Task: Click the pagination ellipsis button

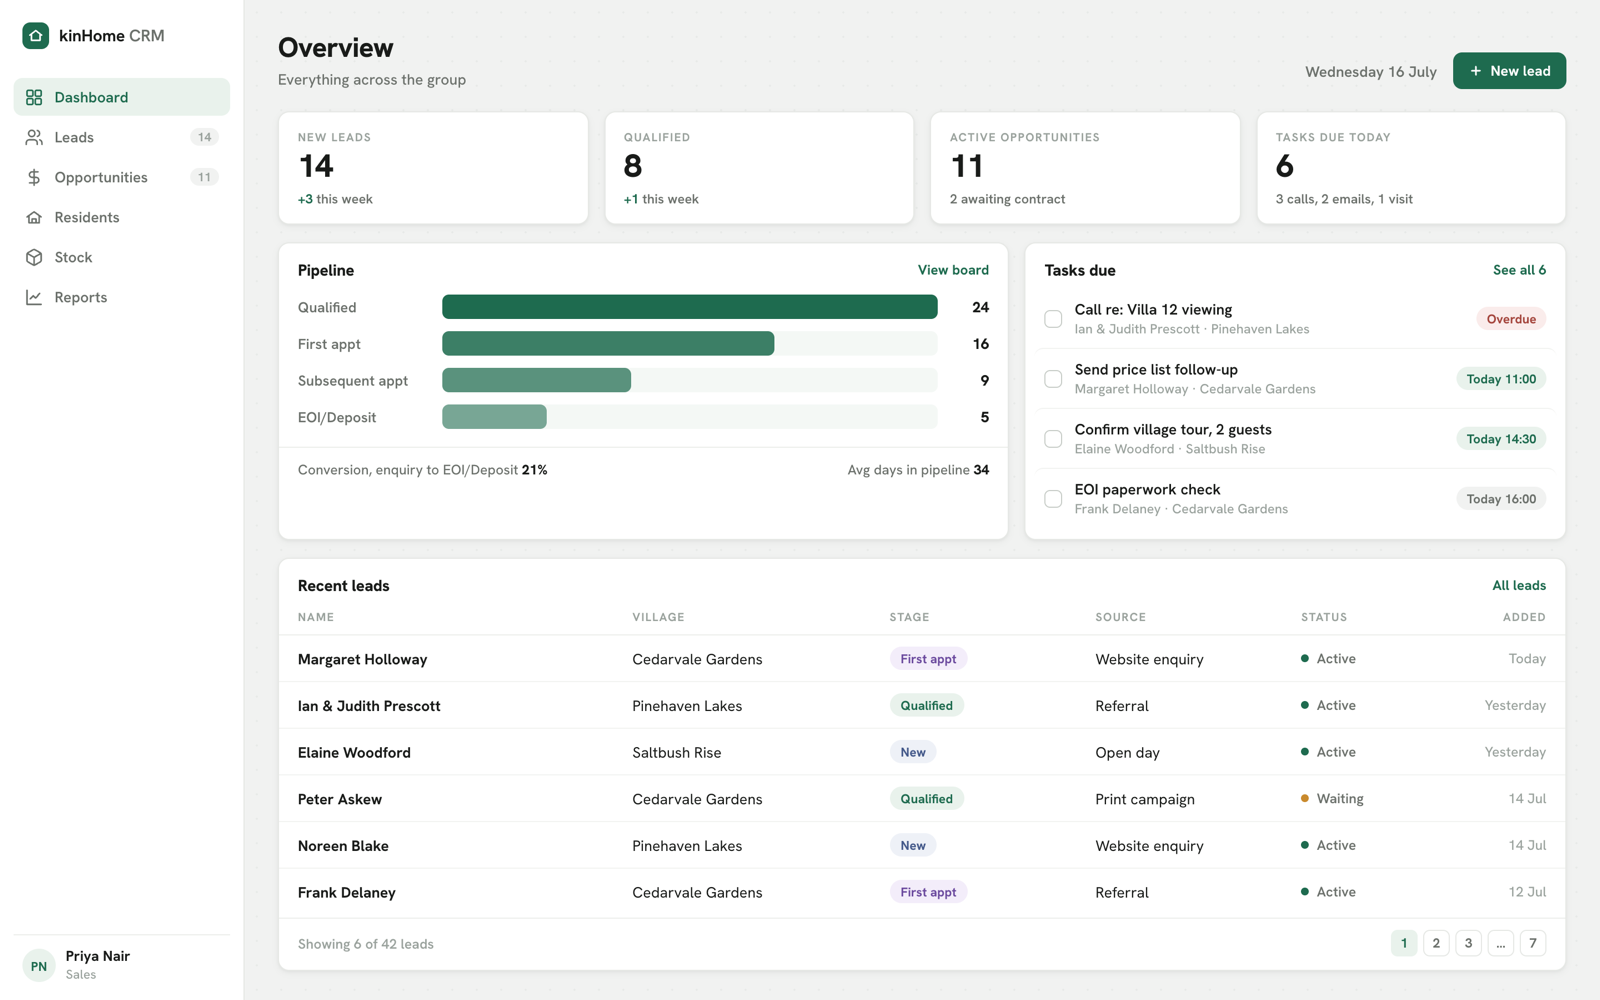Action: 1501,943
